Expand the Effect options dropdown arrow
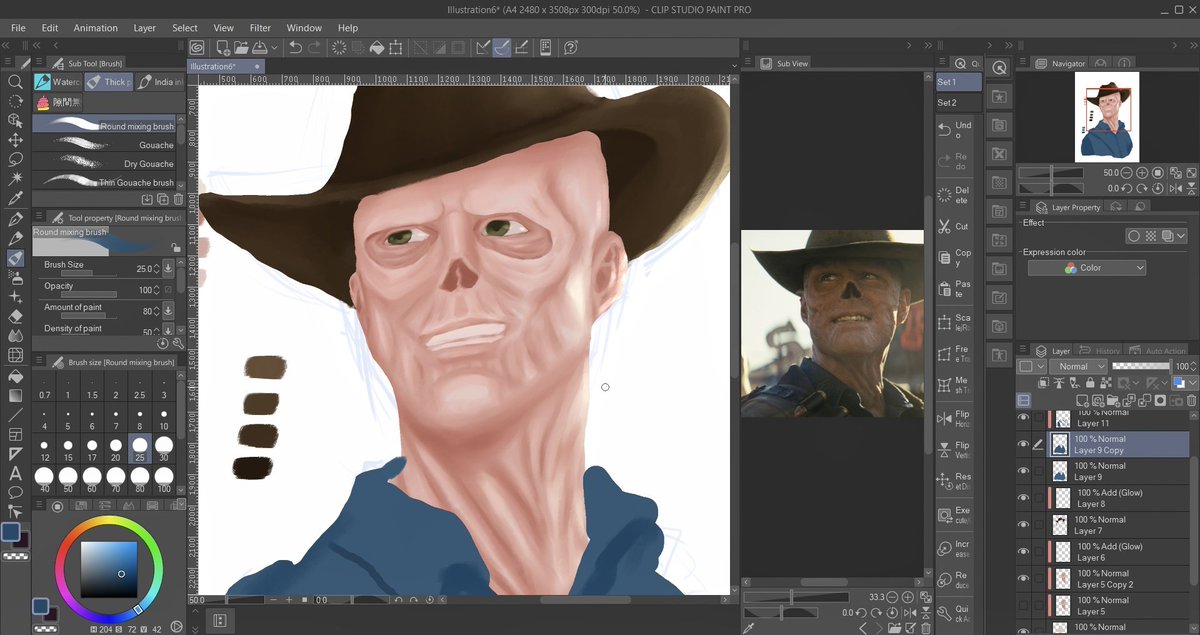1200x635 pixels. (1181, 237)
